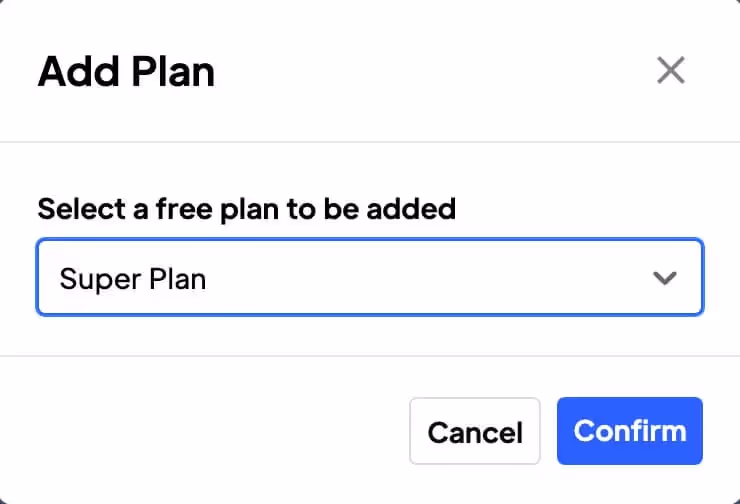Confirm adding the Super Plan
The image size is (740, 504).
pos(630,431)
